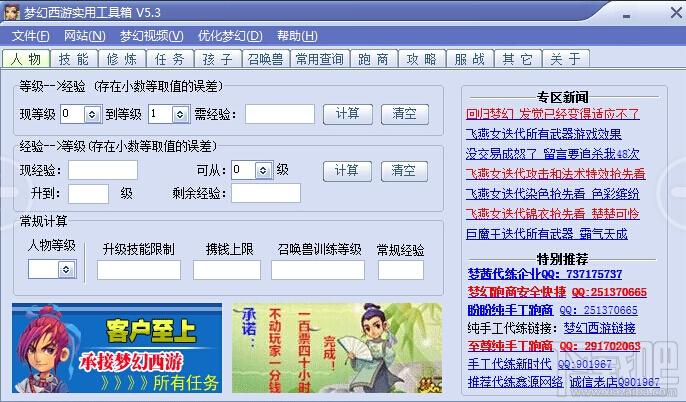Click 清空 in the 等级-->经验 section
The image size is (686, 402).
coord(405,114)
